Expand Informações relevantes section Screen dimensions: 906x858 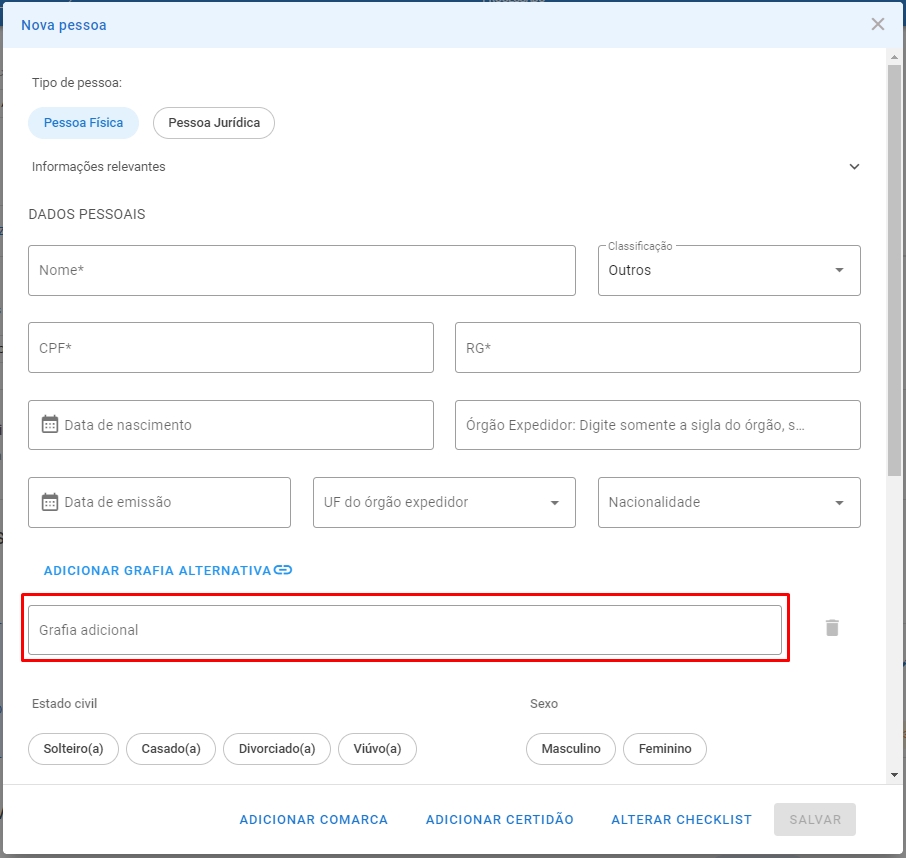[445, 166]
